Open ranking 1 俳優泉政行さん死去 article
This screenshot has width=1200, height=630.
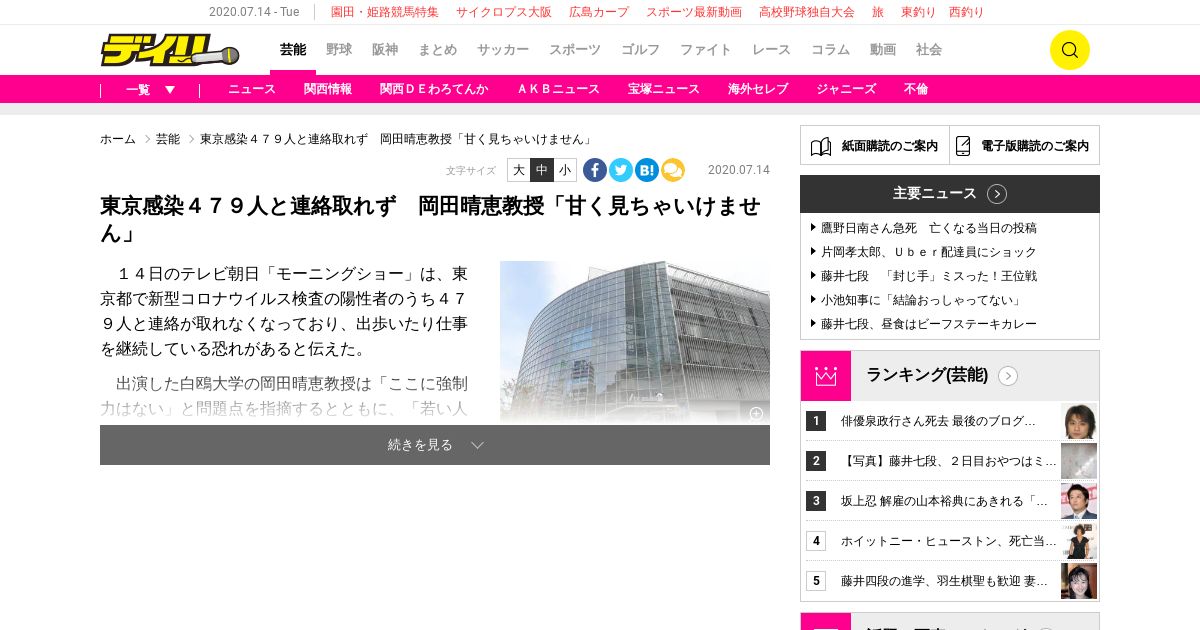pyautogui.click(x=938, y=421)
